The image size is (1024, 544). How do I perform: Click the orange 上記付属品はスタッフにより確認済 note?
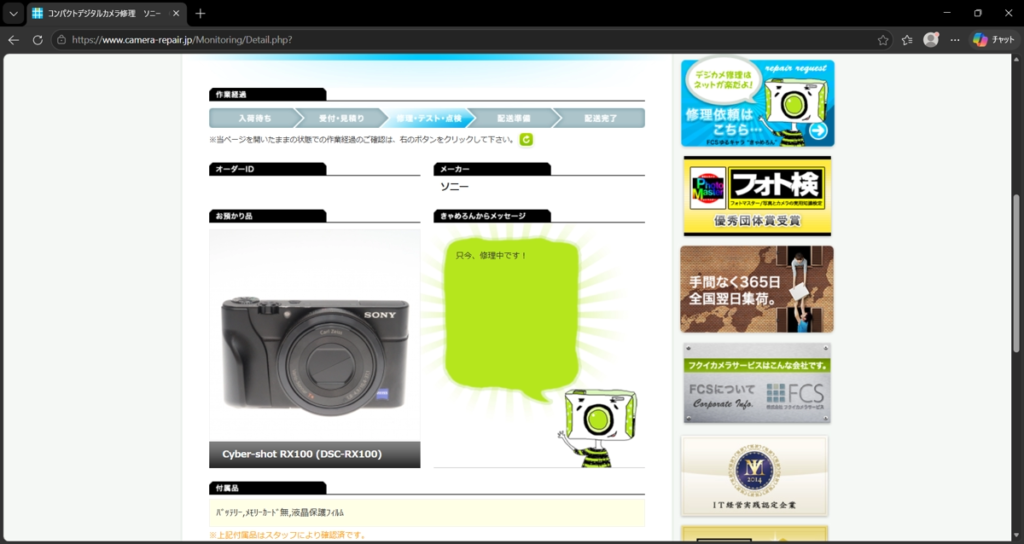tap(287, 536)
